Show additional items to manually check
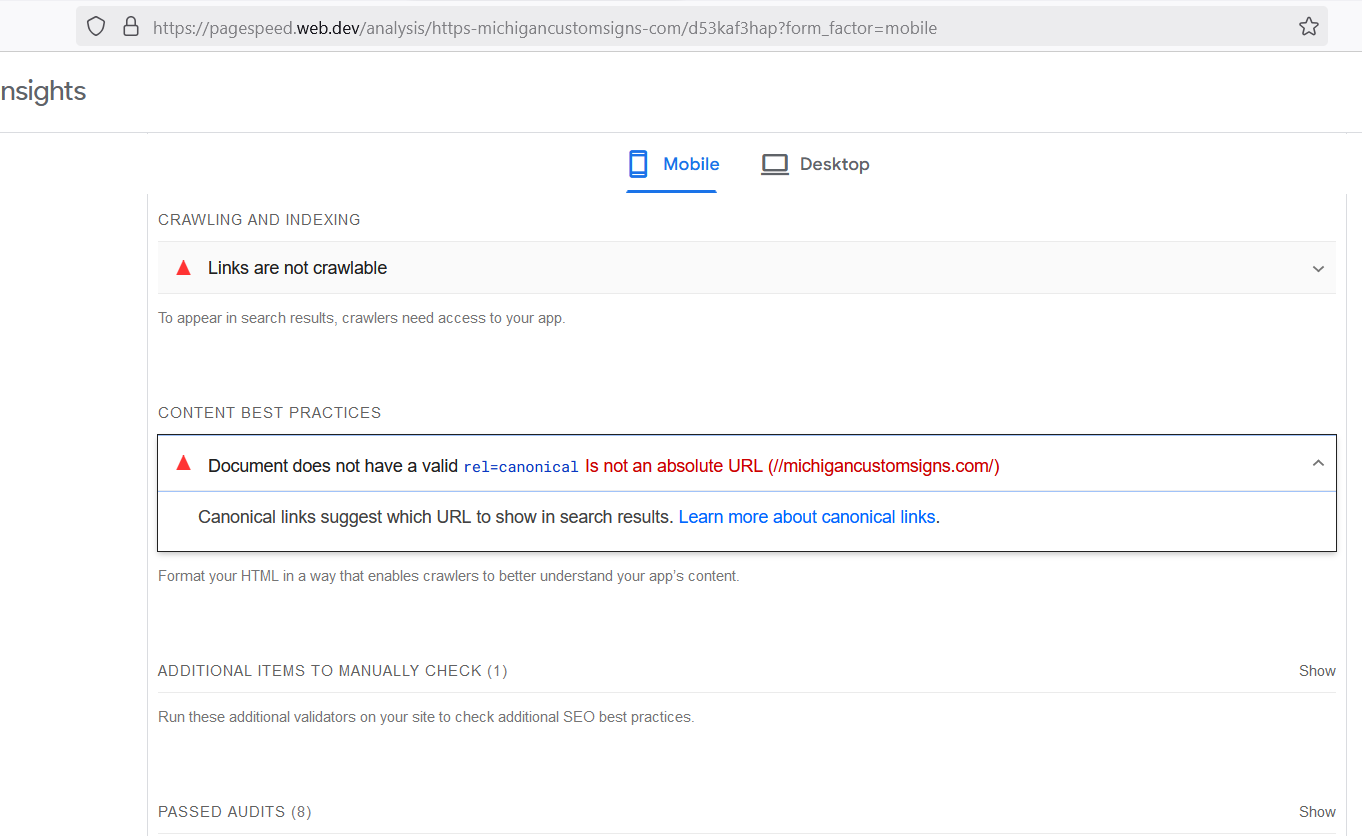1362x836 pixels. (1317, 671)
